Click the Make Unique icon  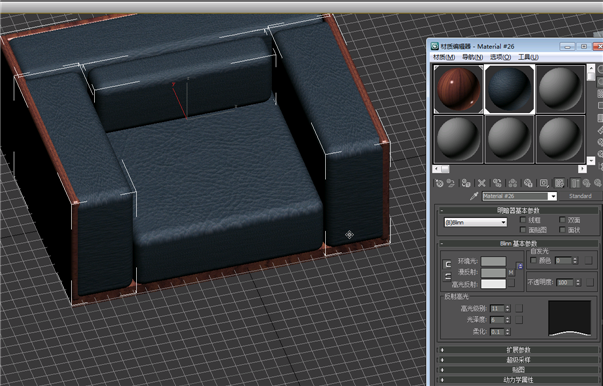513,183
